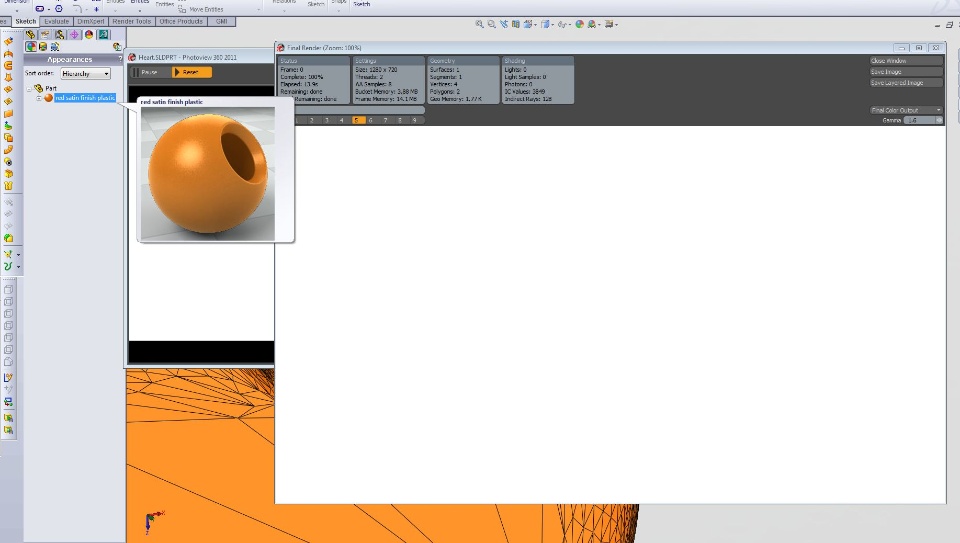
Task: Click the PhotoView icon at panel right edge
Action: point(117,47)
